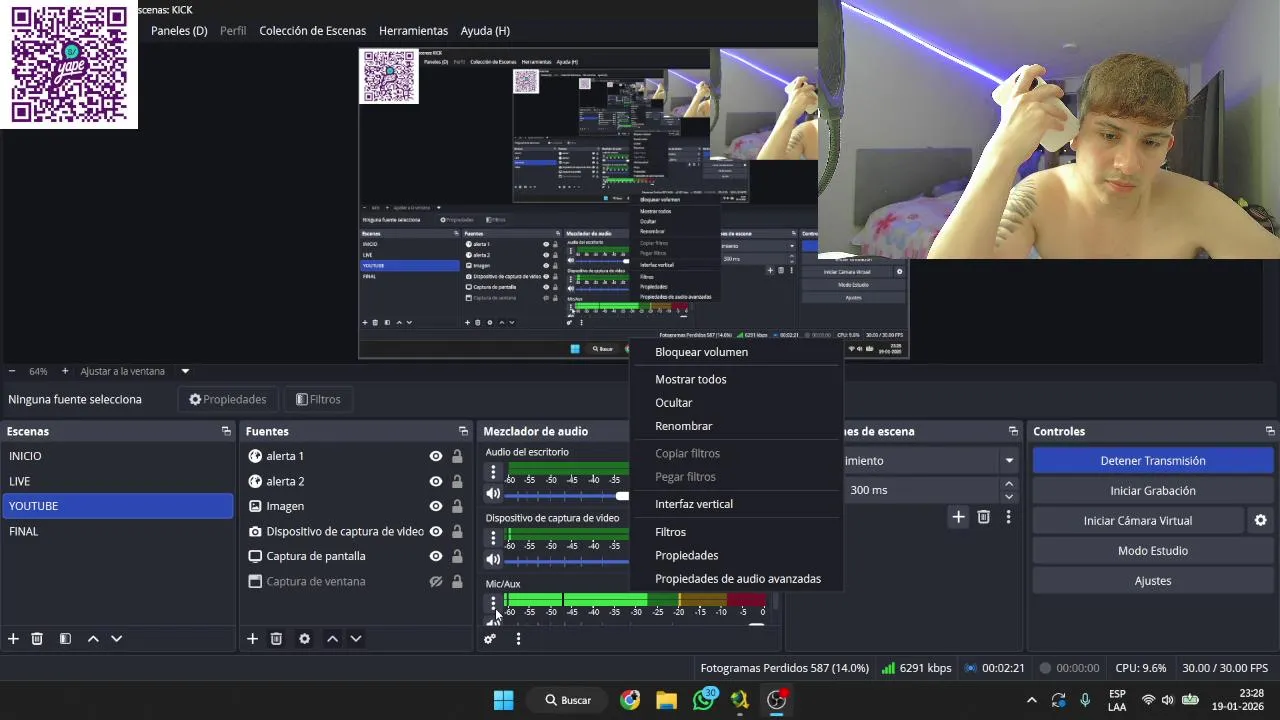Click Detener Transmisión button
Image resolution: width=1280 pixels, height=720 pixels.
pos(1153,461)
